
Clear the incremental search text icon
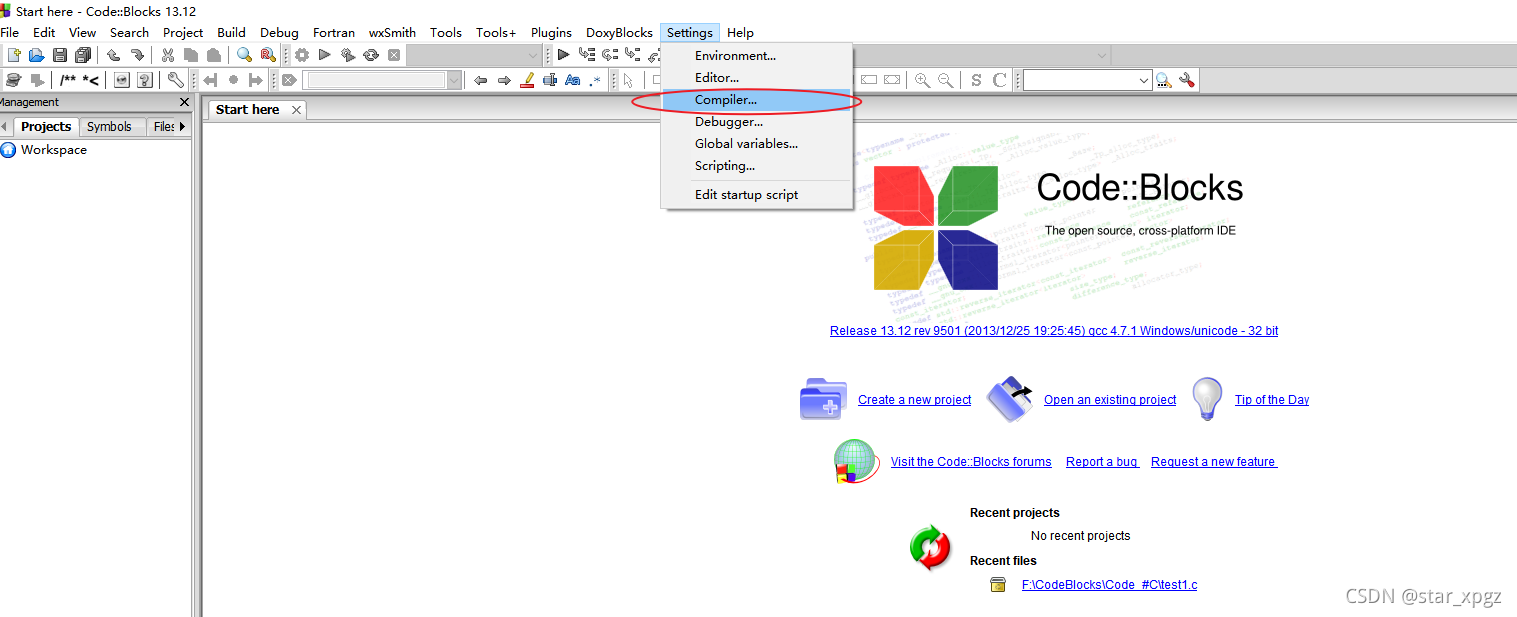[x=288, y=80]
